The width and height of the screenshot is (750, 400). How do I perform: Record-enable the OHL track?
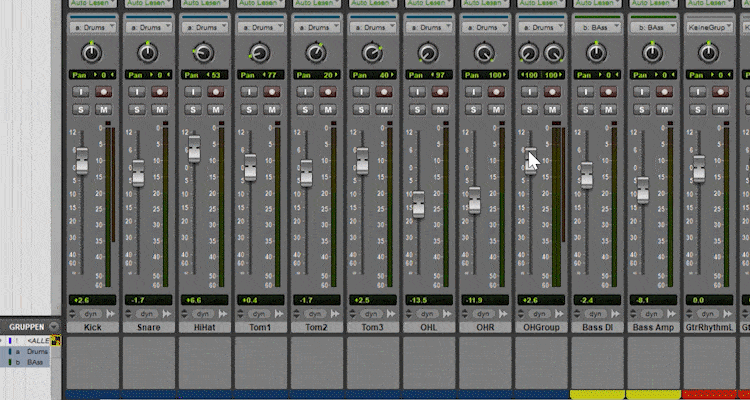coord(440,92)
